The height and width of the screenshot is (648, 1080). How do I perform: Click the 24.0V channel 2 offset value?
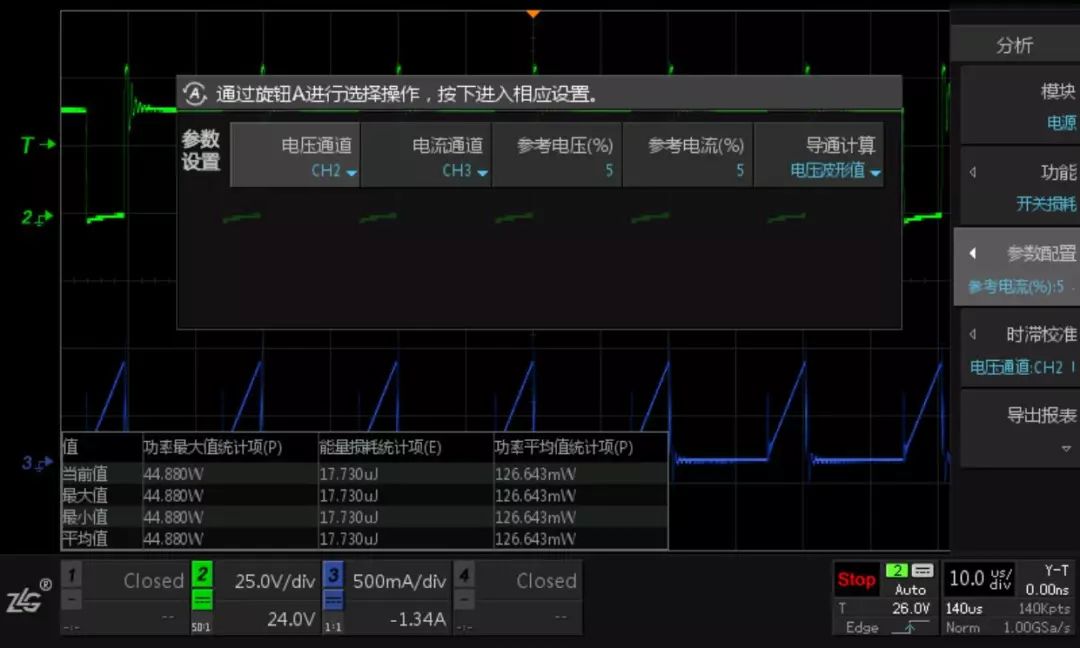pyautogui.click(x=291, y=619)
